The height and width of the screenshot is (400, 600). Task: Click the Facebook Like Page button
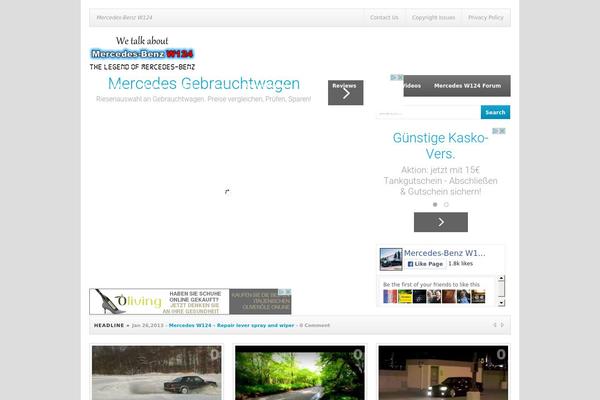(x=425, y=264)
